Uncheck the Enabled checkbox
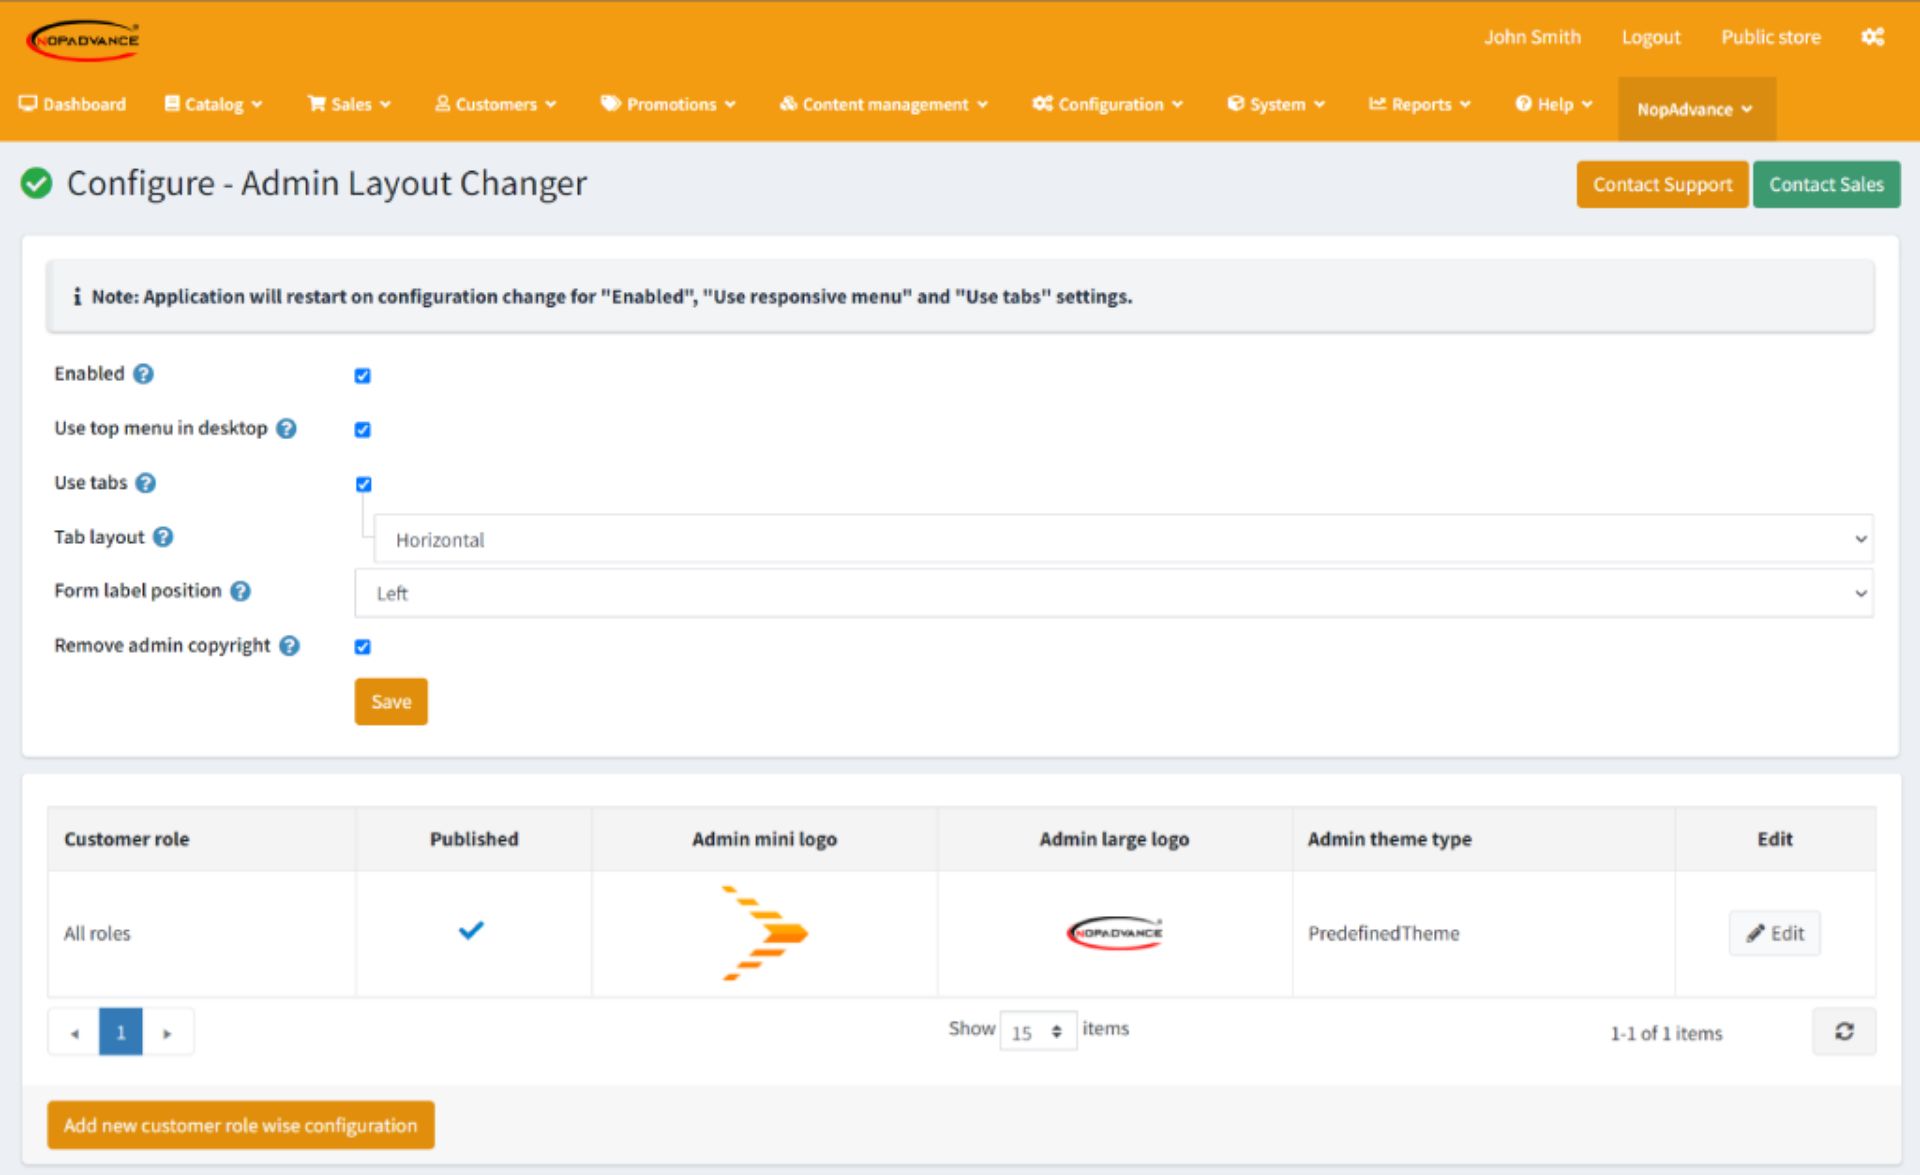This screenshot has height=1175, width=1920. [x=361, y=376]
